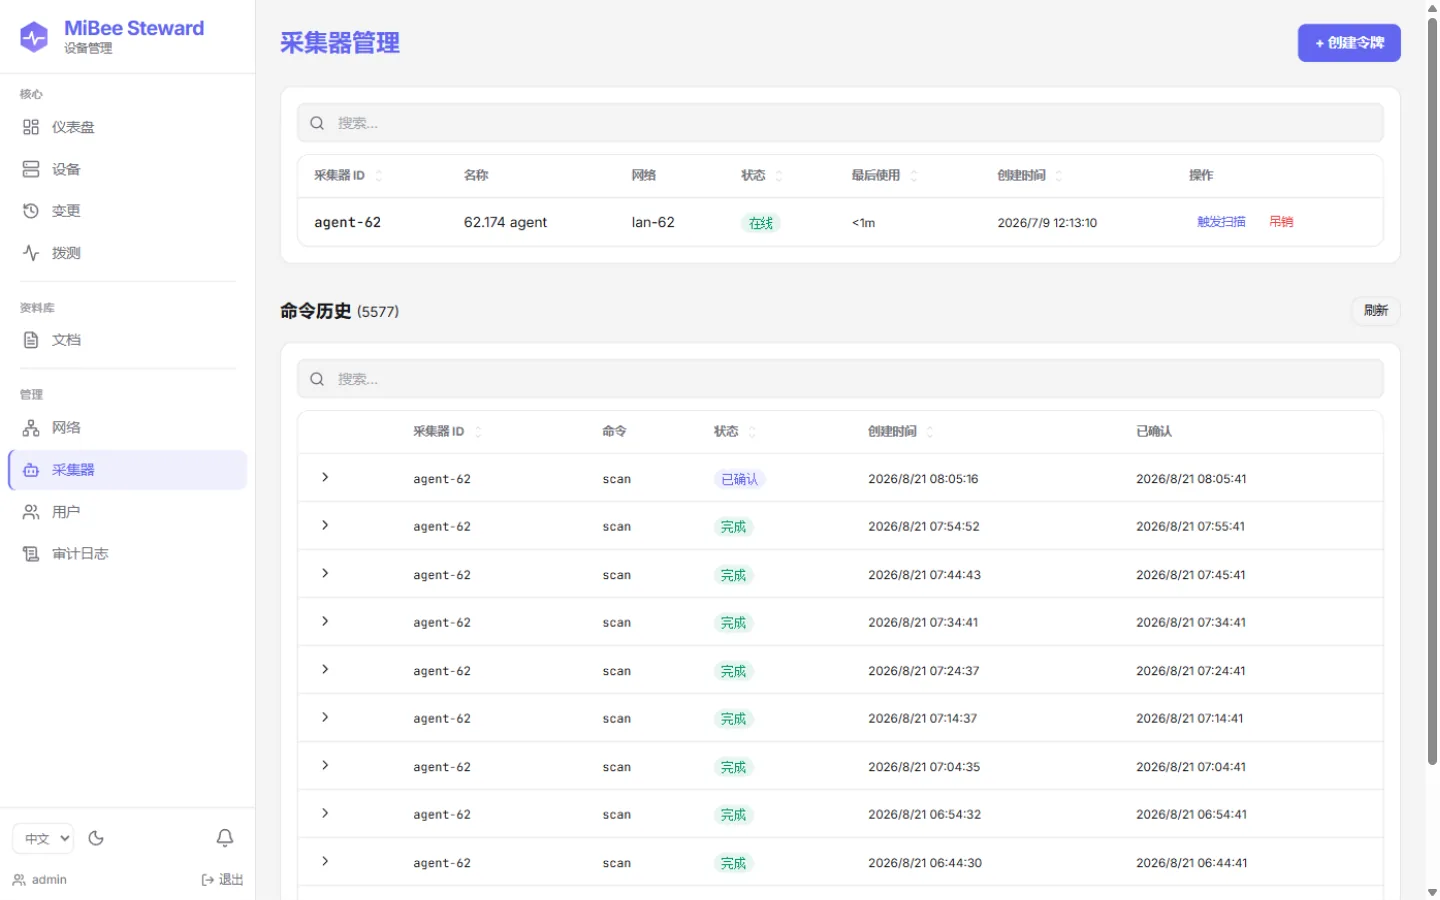Click the 已确认 status badge
Viewport: 1440px width, 900px height.
coord(740,479)
